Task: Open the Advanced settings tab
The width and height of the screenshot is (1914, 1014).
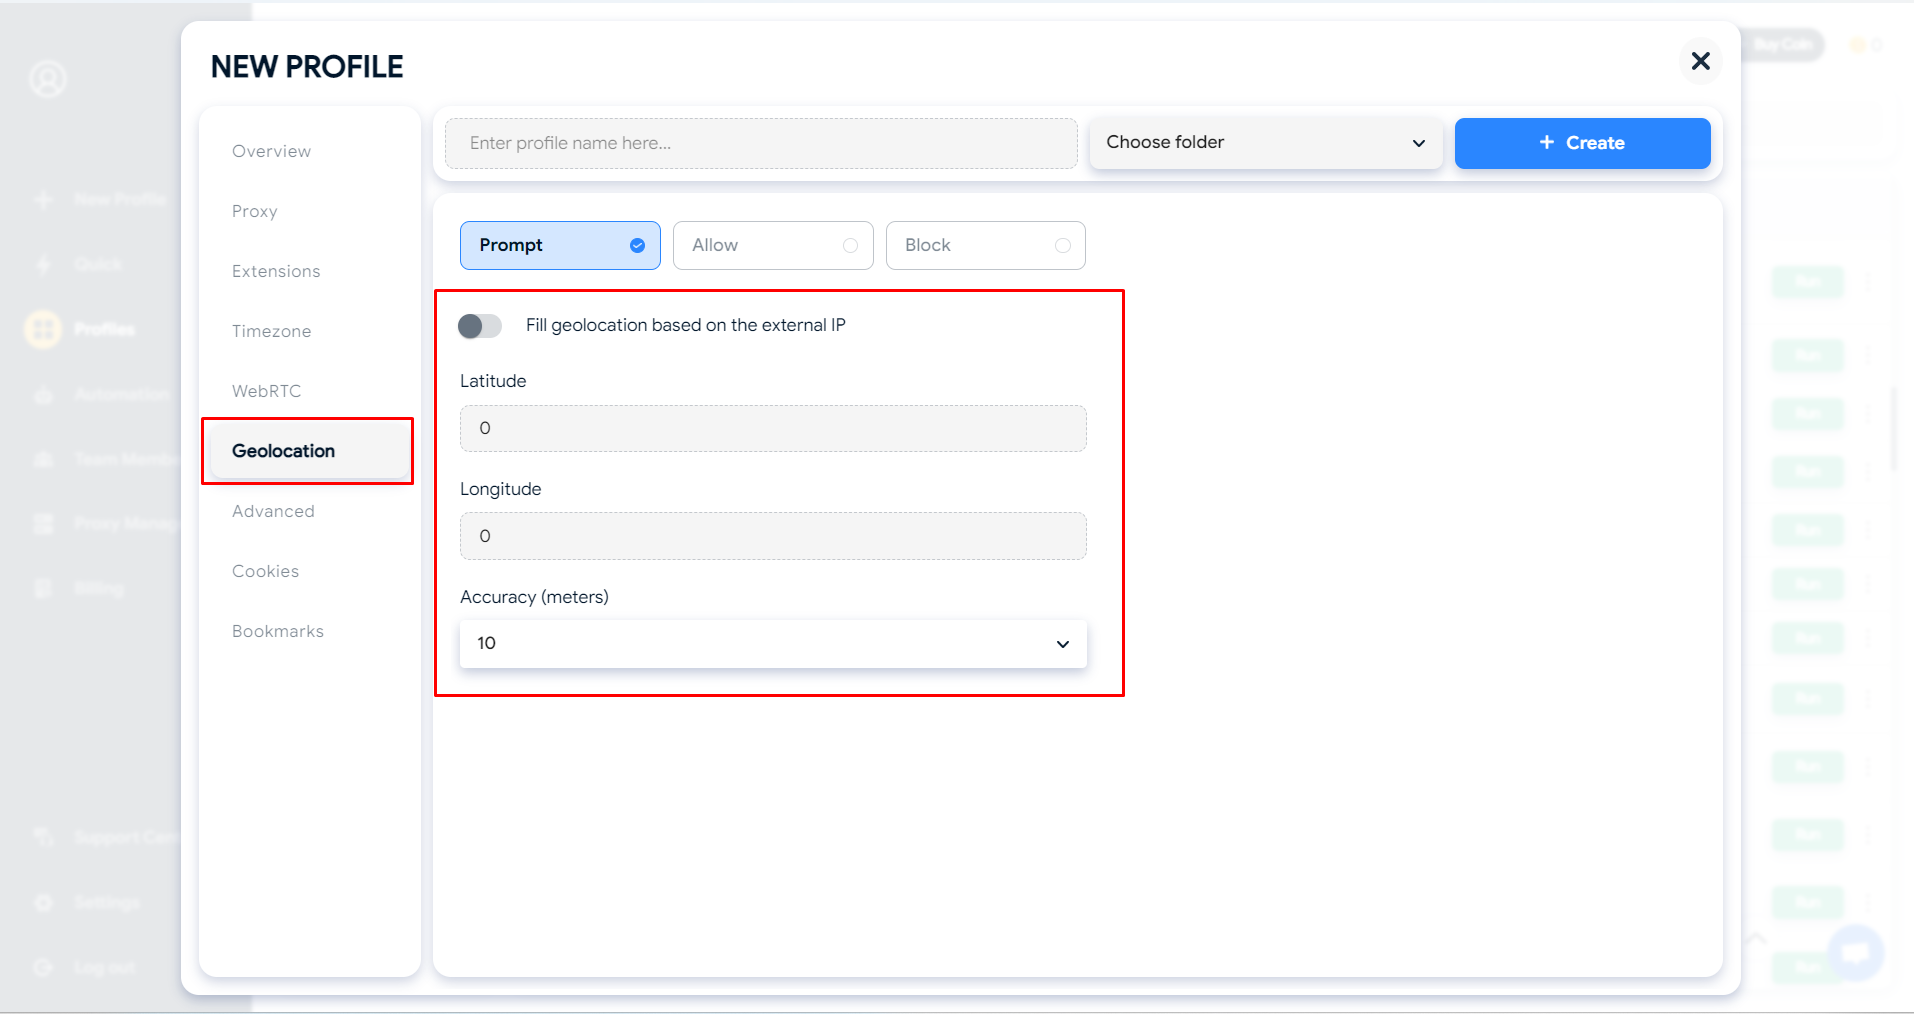Action: pos(273,512)
